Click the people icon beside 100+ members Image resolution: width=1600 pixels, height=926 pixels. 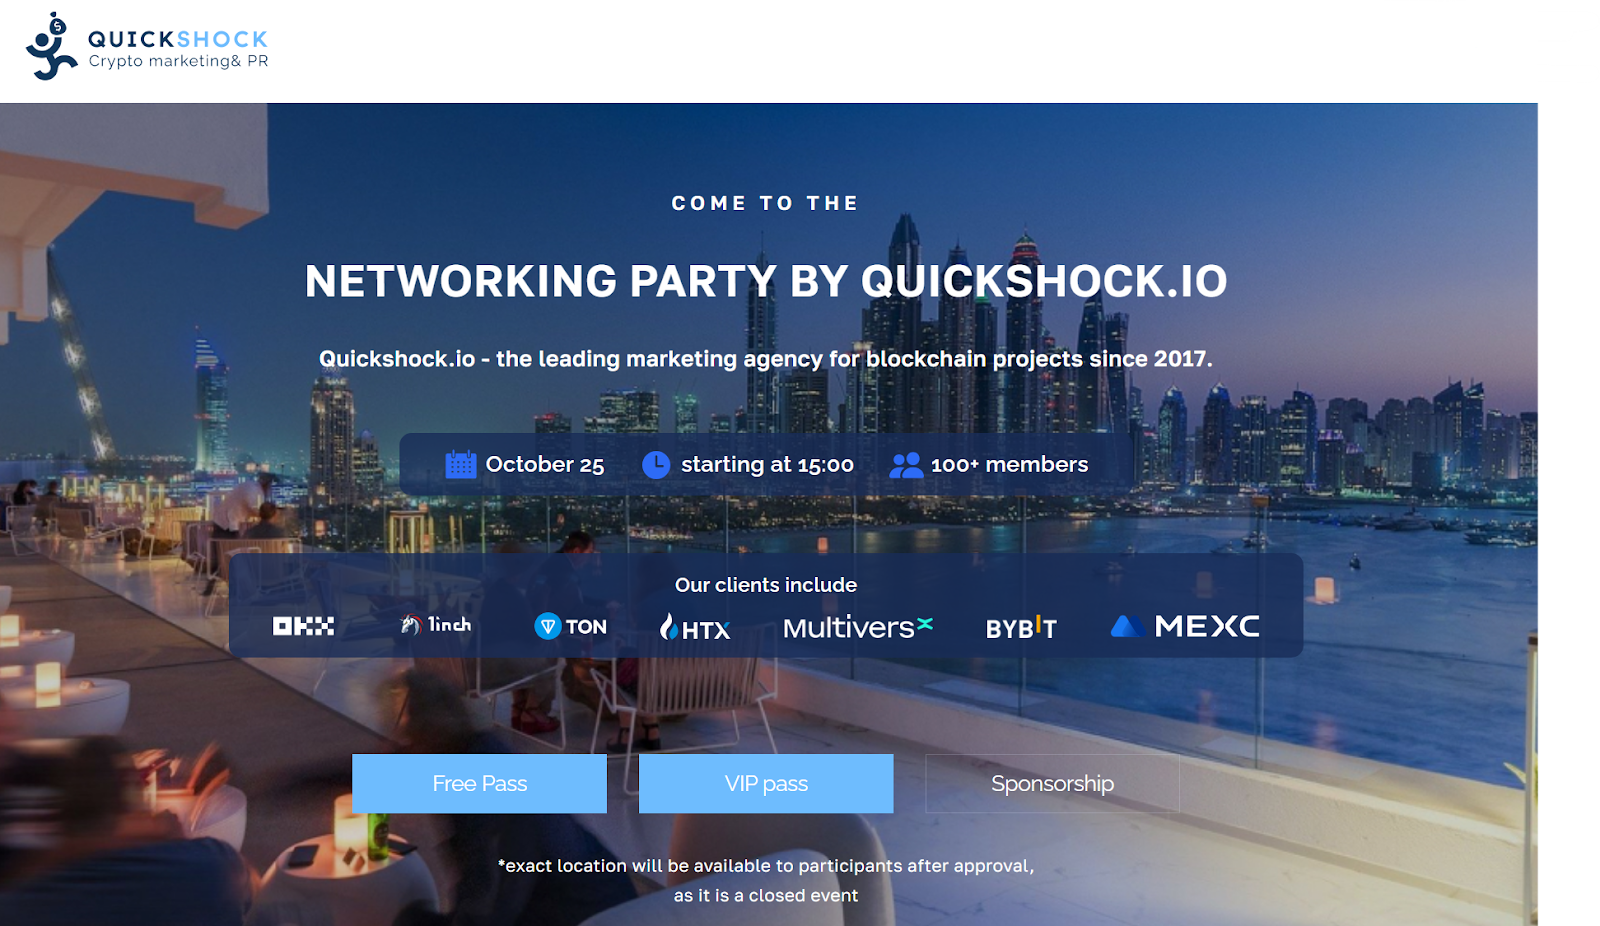point(906,465)
